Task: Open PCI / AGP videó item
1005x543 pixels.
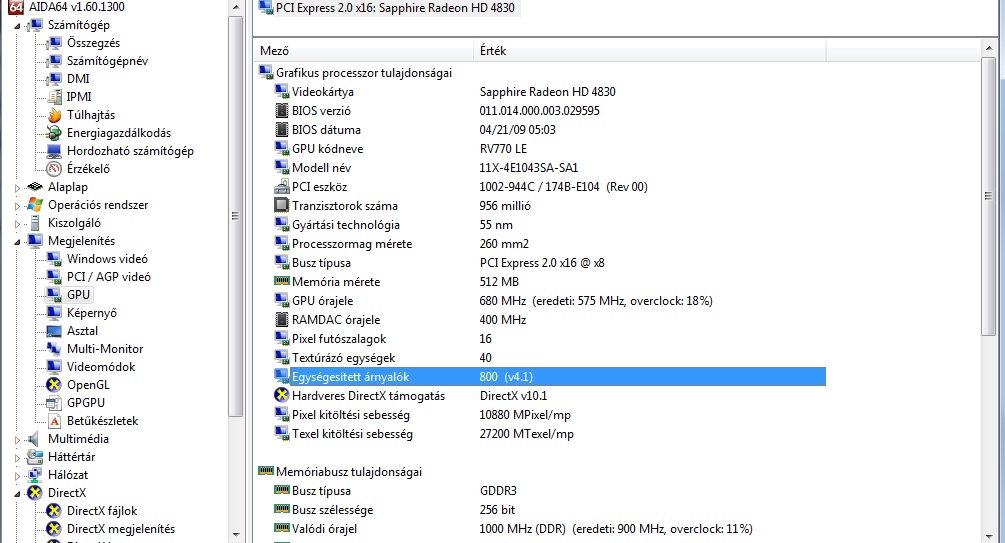Action: pyautogui.click(x=108, y=276)
